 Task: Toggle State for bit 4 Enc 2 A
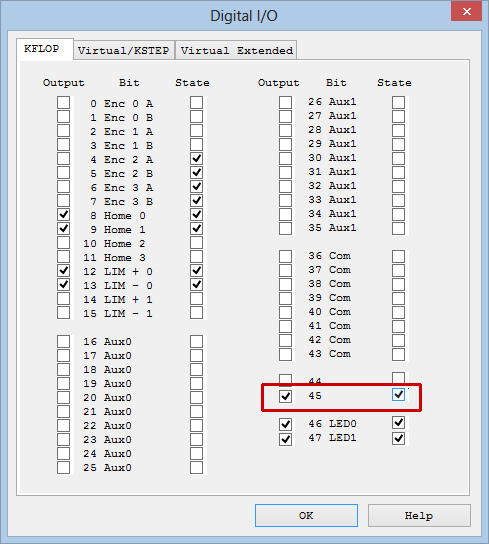point(196,159)
